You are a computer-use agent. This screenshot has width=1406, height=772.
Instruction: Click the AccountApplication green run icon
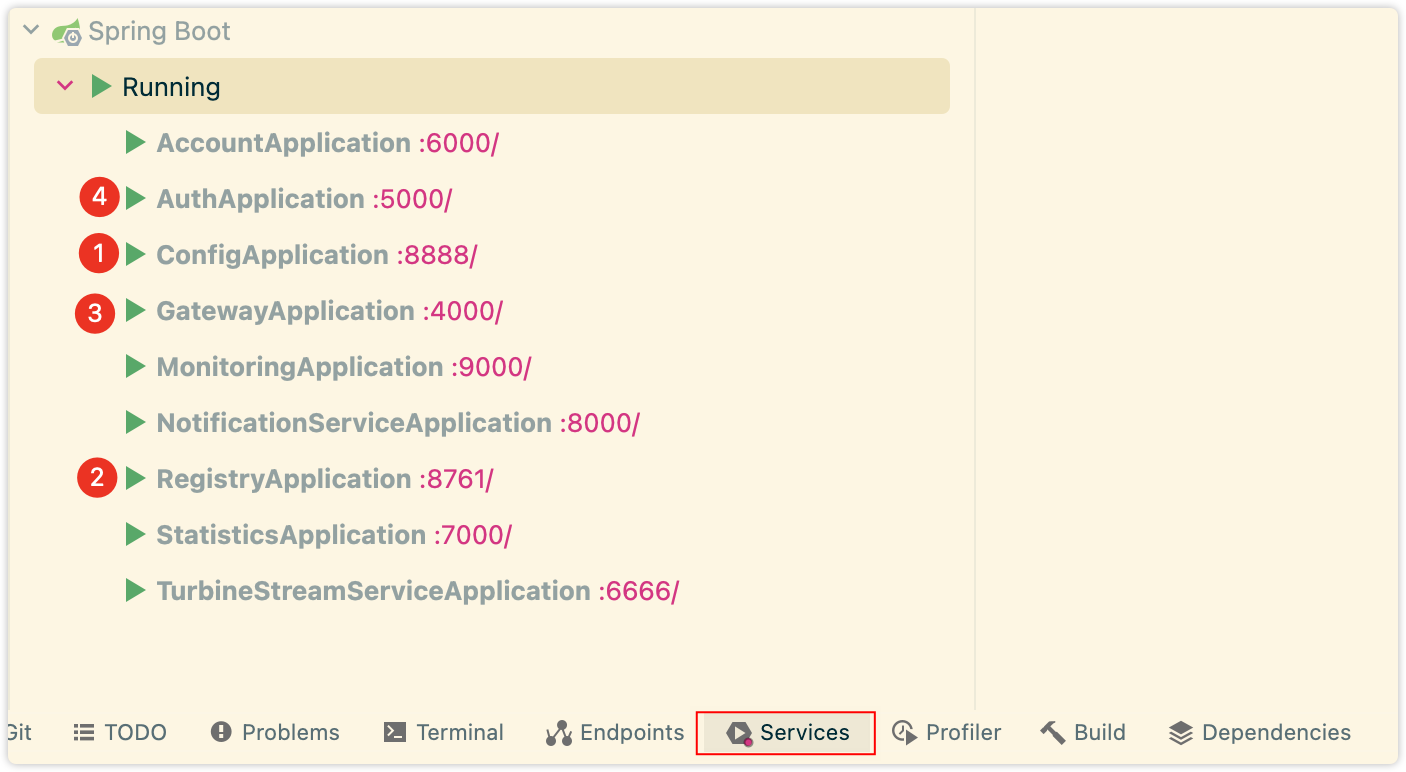[136, 143]
